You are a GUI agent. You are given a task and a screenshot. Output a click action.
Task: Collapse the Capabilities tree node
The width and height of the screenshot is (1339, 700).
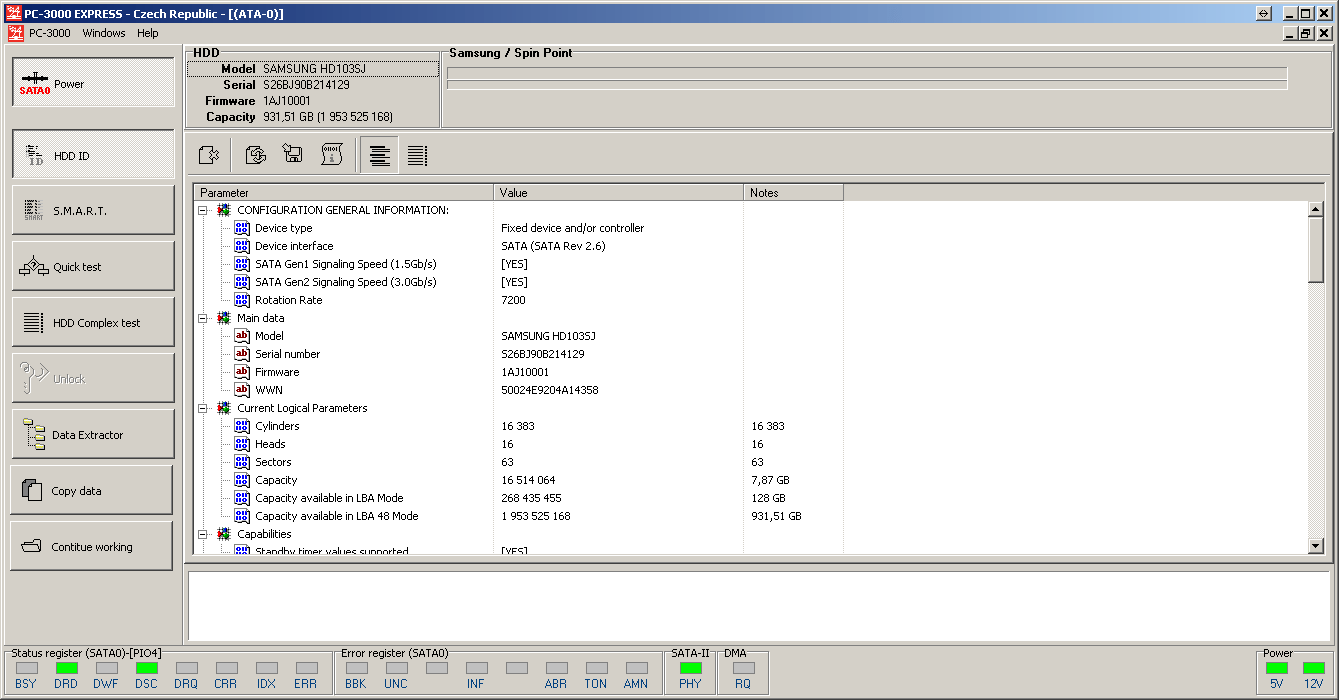(203, 534)
